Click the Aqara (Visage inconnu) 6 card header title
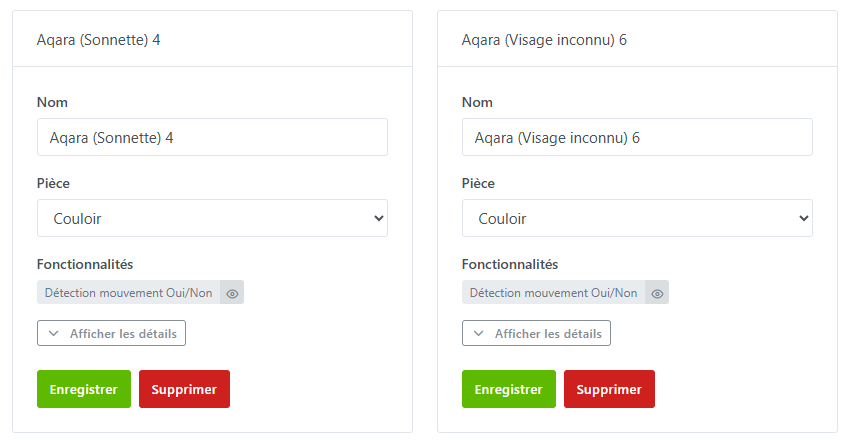845x441 pixels. [544, 40]
